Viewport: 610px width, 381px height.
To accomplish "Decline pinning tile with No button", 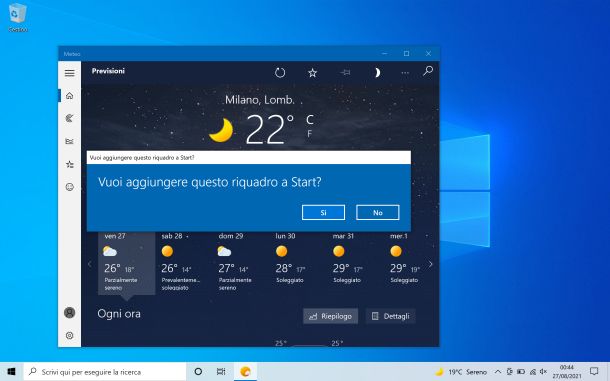I will 378,212.
